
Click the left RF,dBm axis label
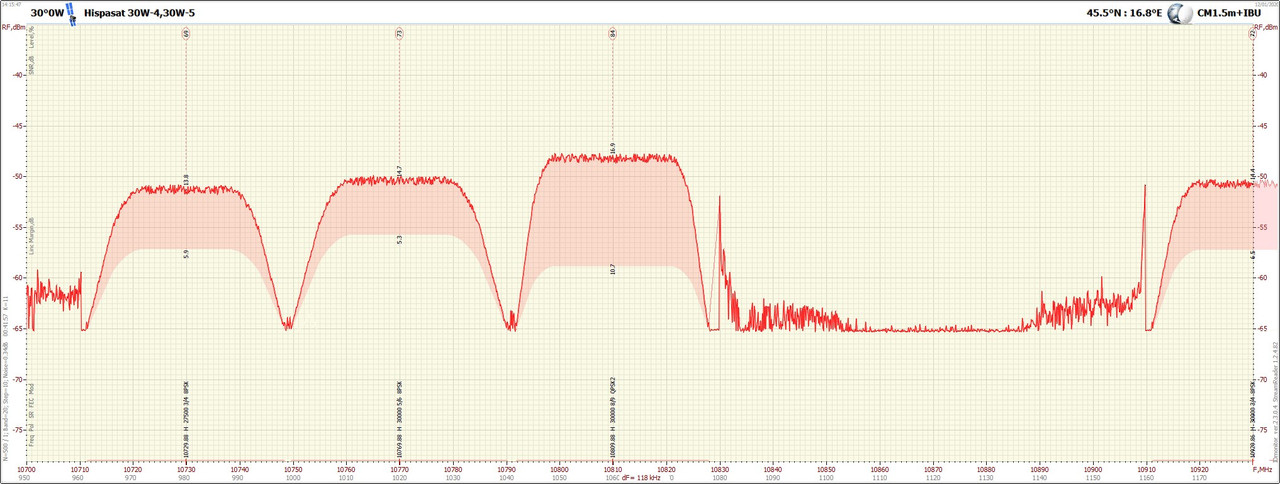pos(13,28)
